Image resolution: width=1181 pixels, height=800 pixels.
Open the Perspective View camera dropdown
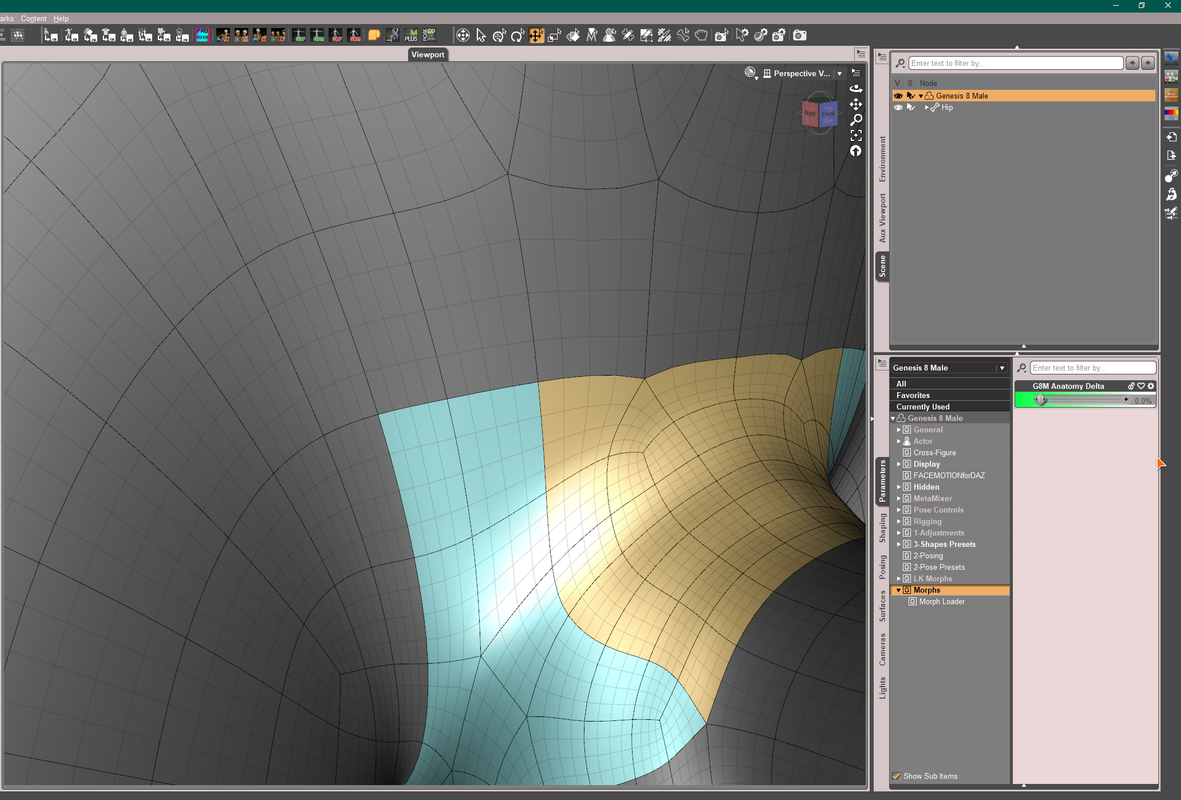coord(840,74)
